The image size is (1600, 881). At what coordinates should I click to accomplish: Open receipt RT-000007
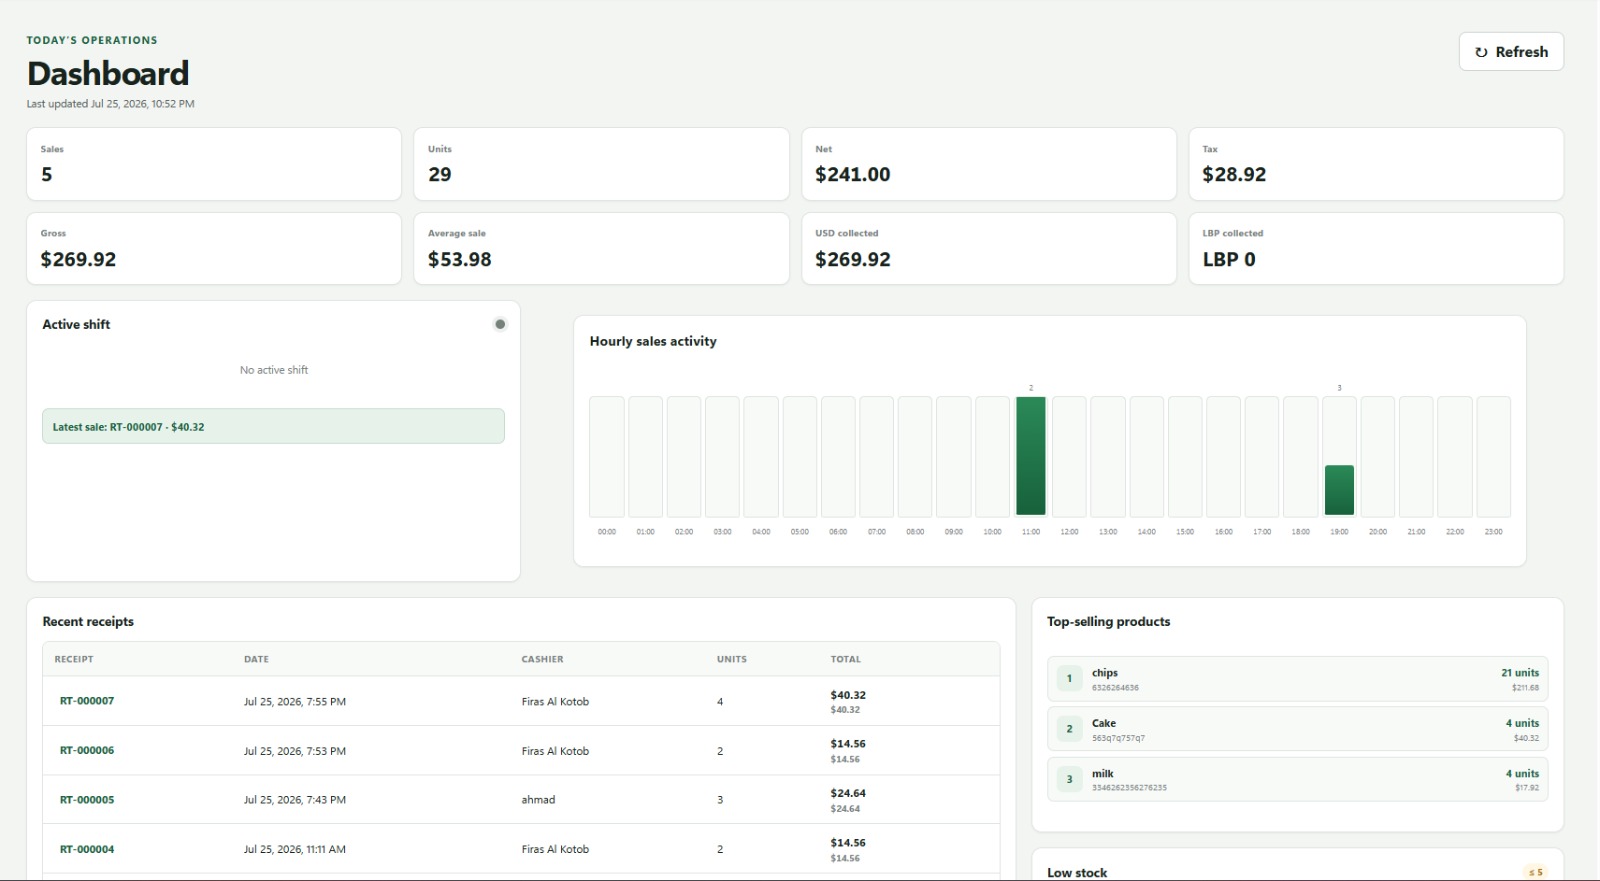(87, 701)
